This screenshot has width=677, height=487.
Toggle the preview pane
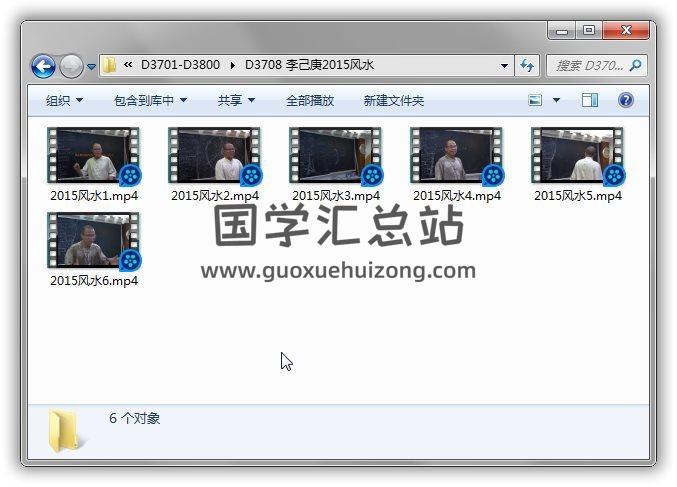pyautogui.click(x=590, y=100)
